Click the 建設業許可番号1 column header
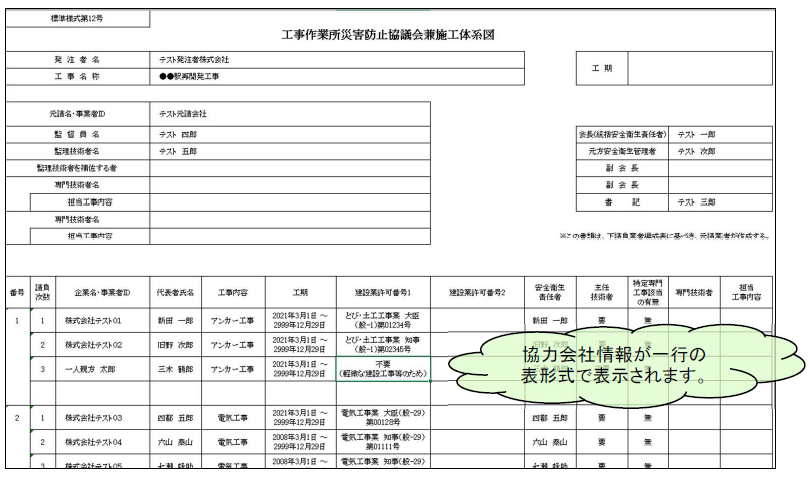This screenshot has width=810, height=480. coord(383,292)
